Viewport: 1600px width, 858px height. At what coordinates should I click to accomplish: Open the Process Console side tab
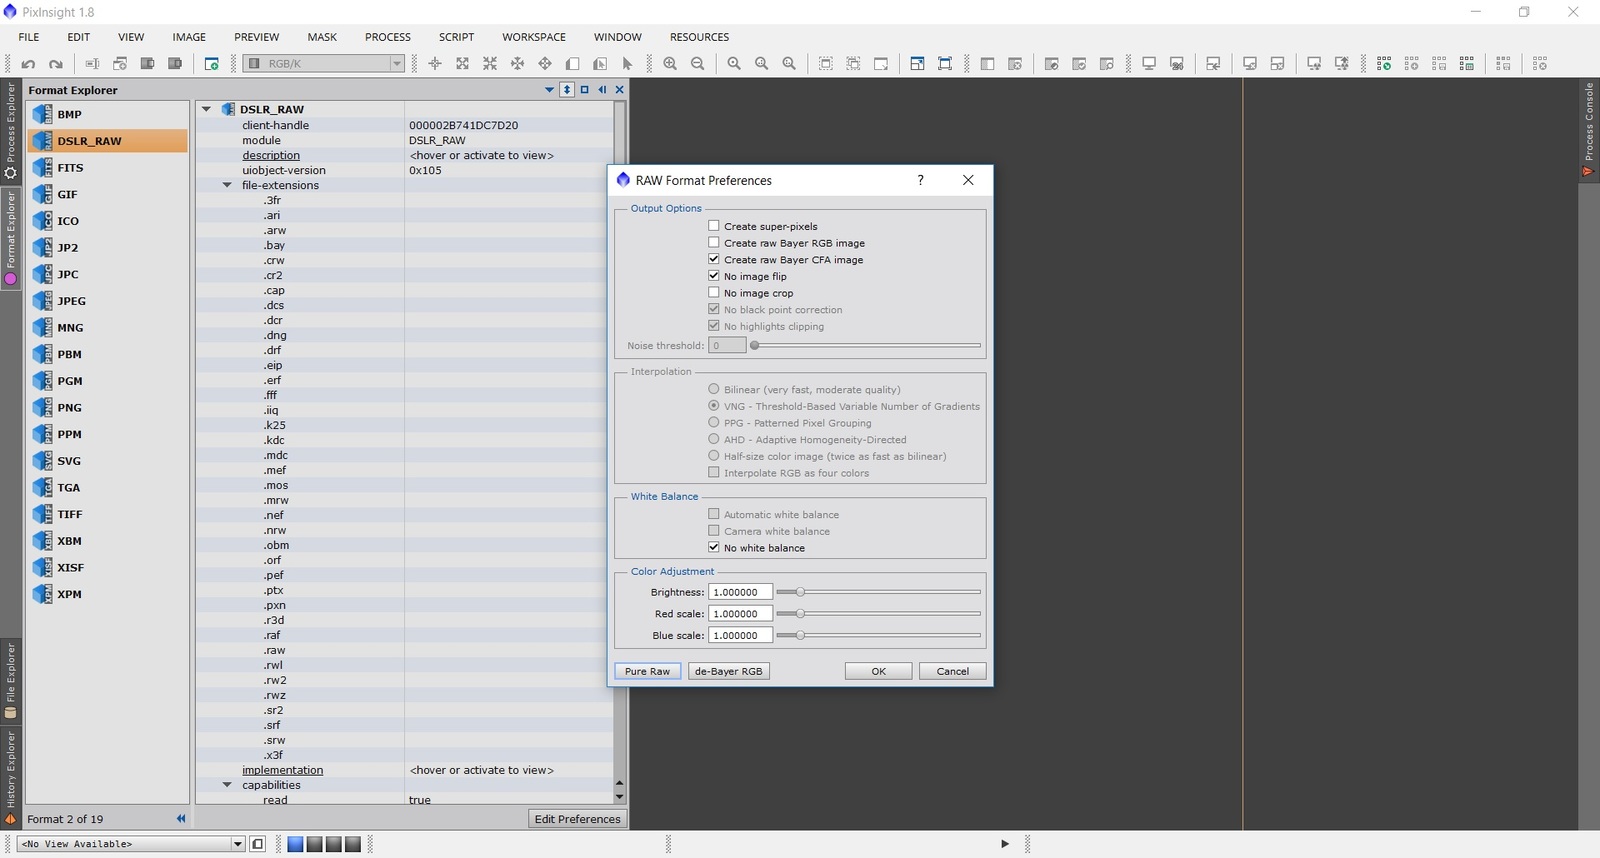(1589, 130)
